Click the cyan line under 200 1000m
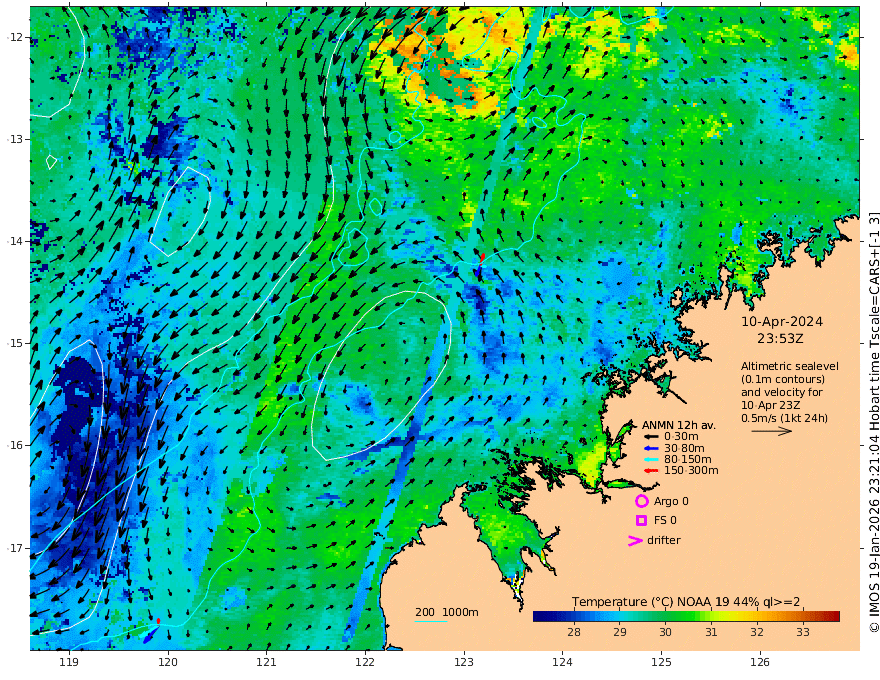The height and width of the screenshot is (680, 880). (x=431, y=621)
